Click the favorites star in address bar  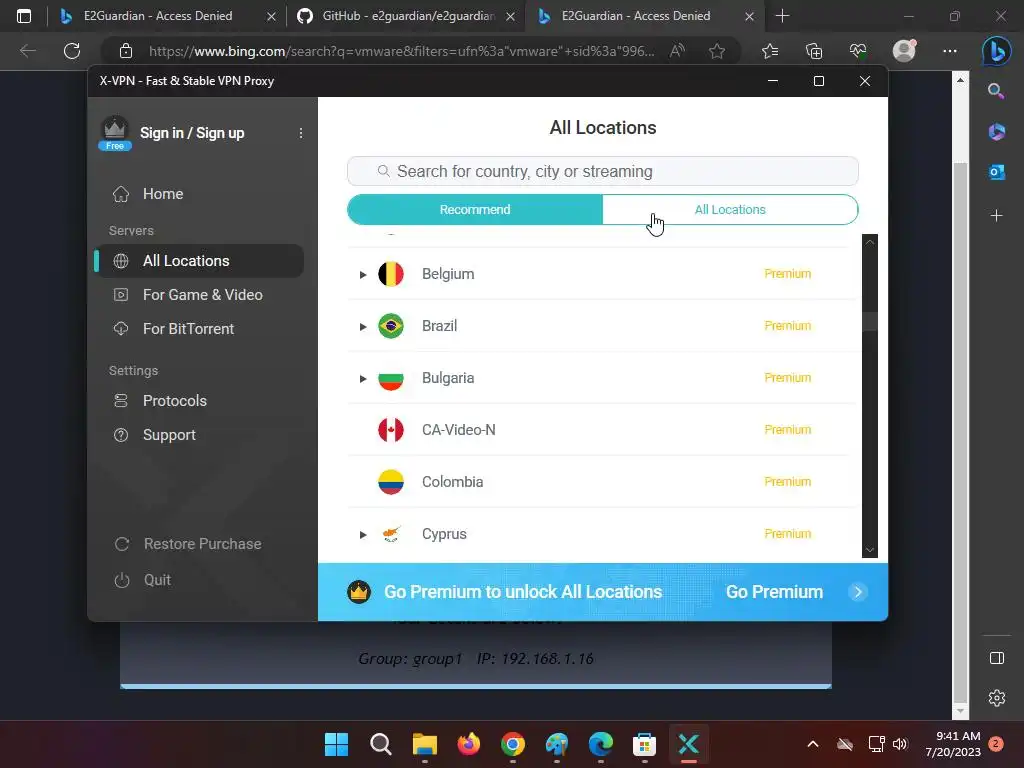pyautogui.click(x=717, y=51)
